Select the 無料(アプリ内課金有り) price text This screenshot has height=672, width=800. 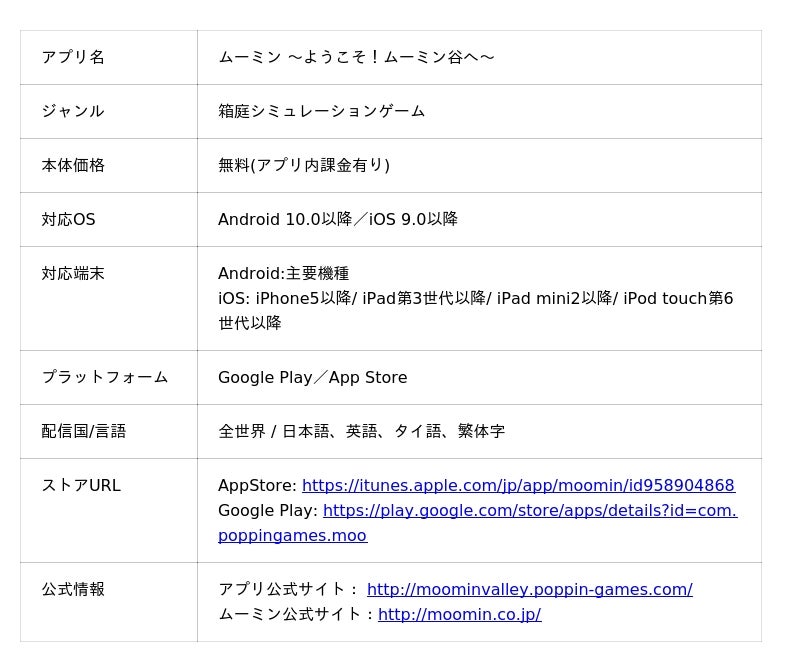[x=304, y=165]
